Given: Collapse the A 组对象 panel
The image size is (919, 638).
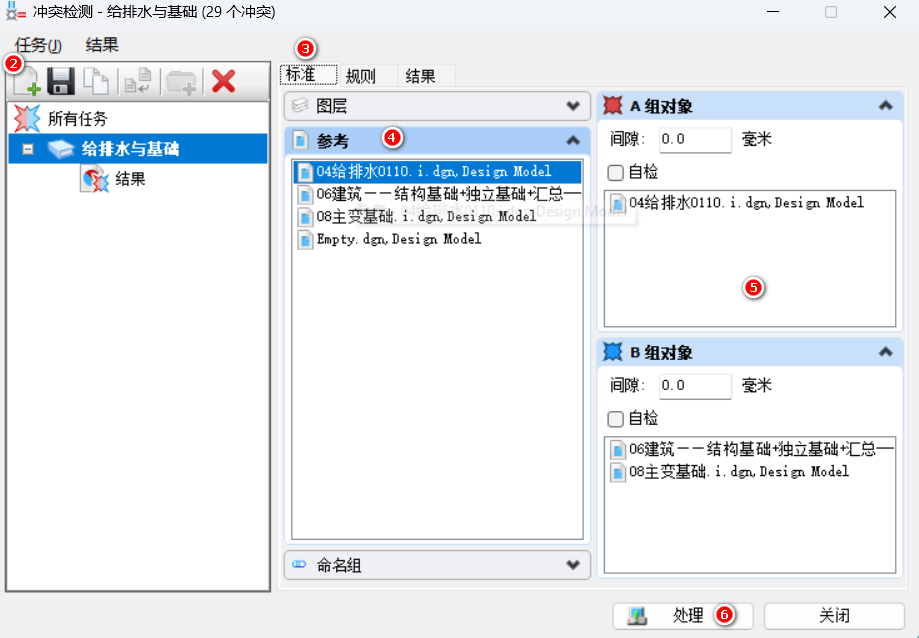Looking at the screenshot, I should pos(886,106).
